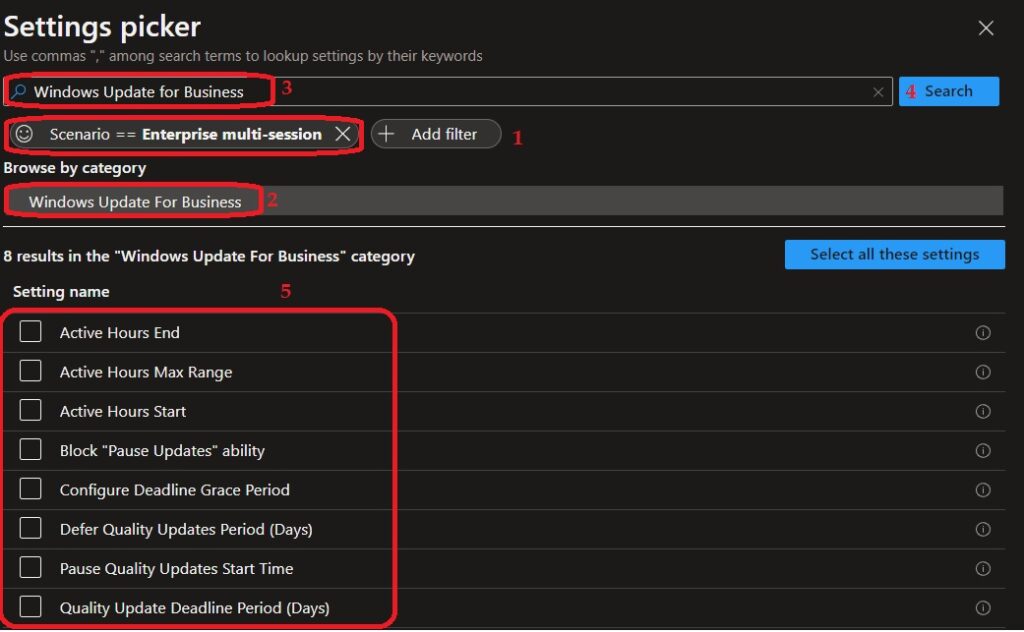Click the Browse by category heading
1024x632 pixels.
(x=74, y=168)
